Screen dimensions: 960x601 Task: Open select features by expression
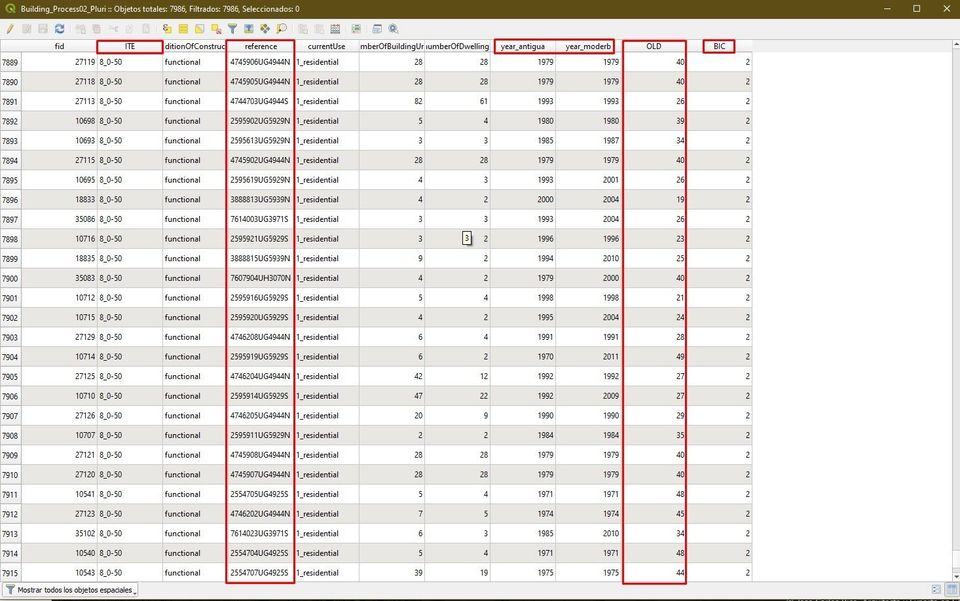coord(167,29)
